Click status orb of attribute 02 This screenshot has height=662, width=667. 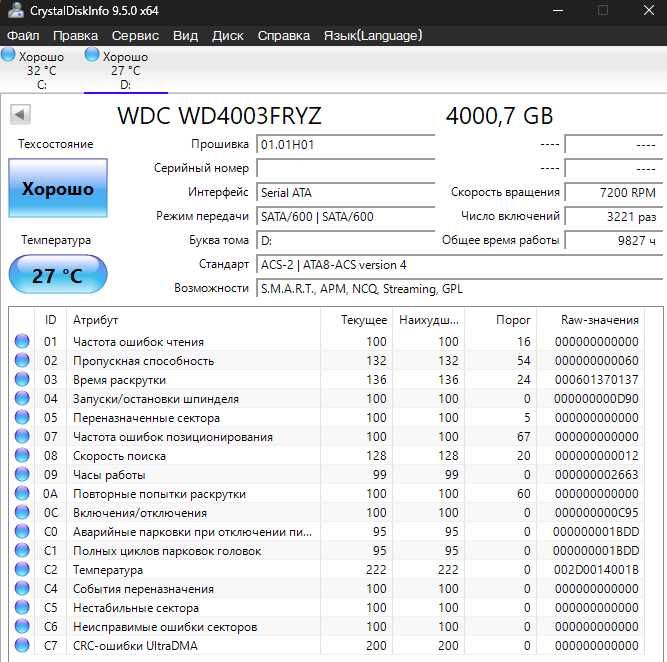[x=22, y=360]
